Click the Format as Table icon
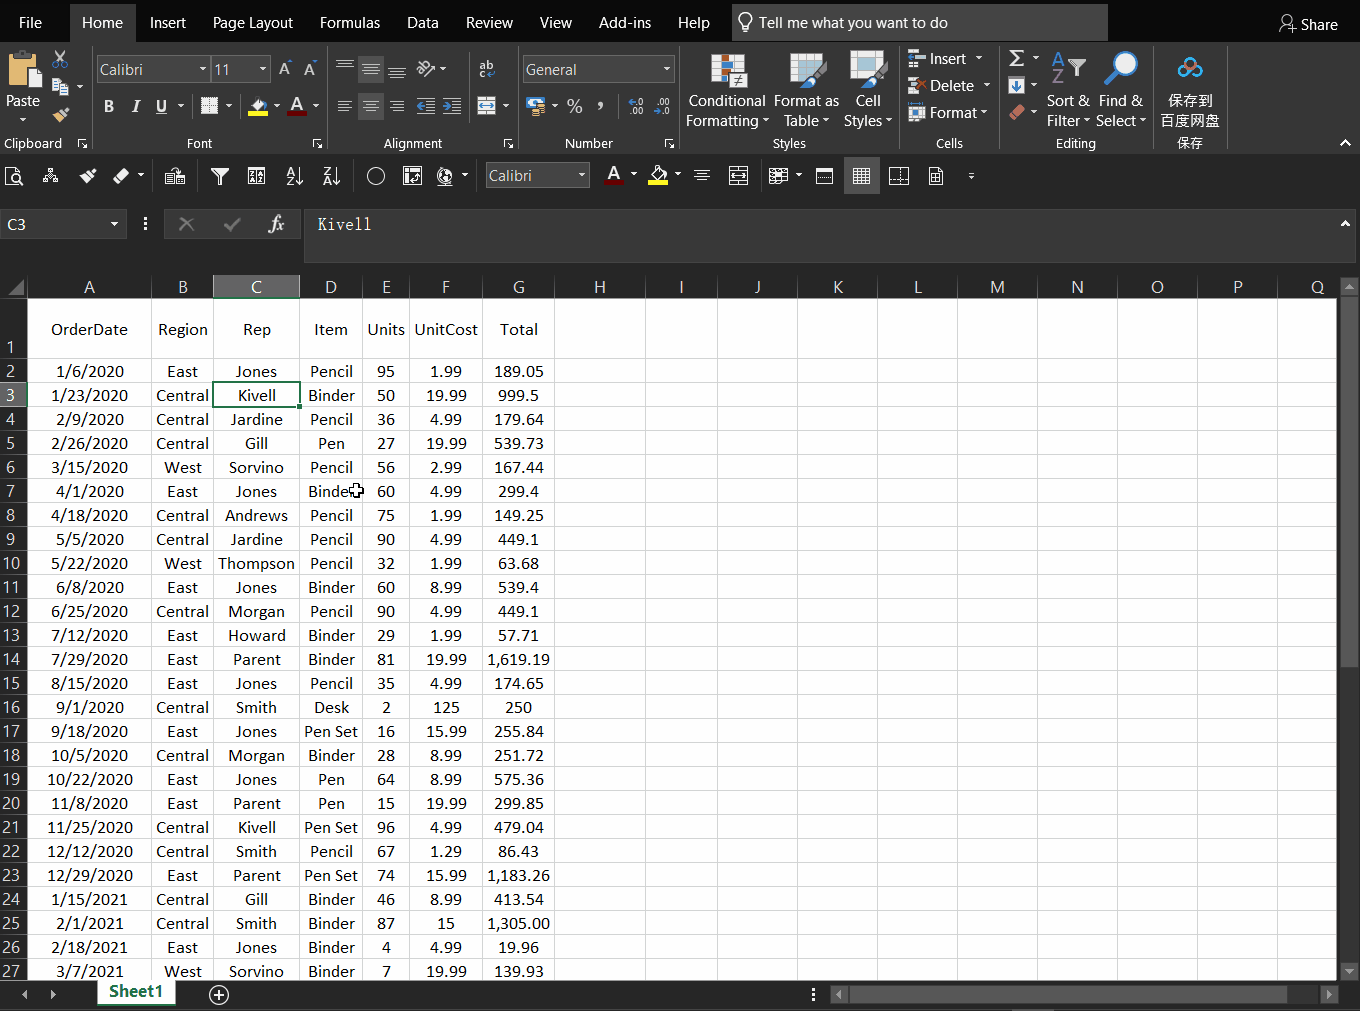1360x1011 pixels. tap(806, 70)
